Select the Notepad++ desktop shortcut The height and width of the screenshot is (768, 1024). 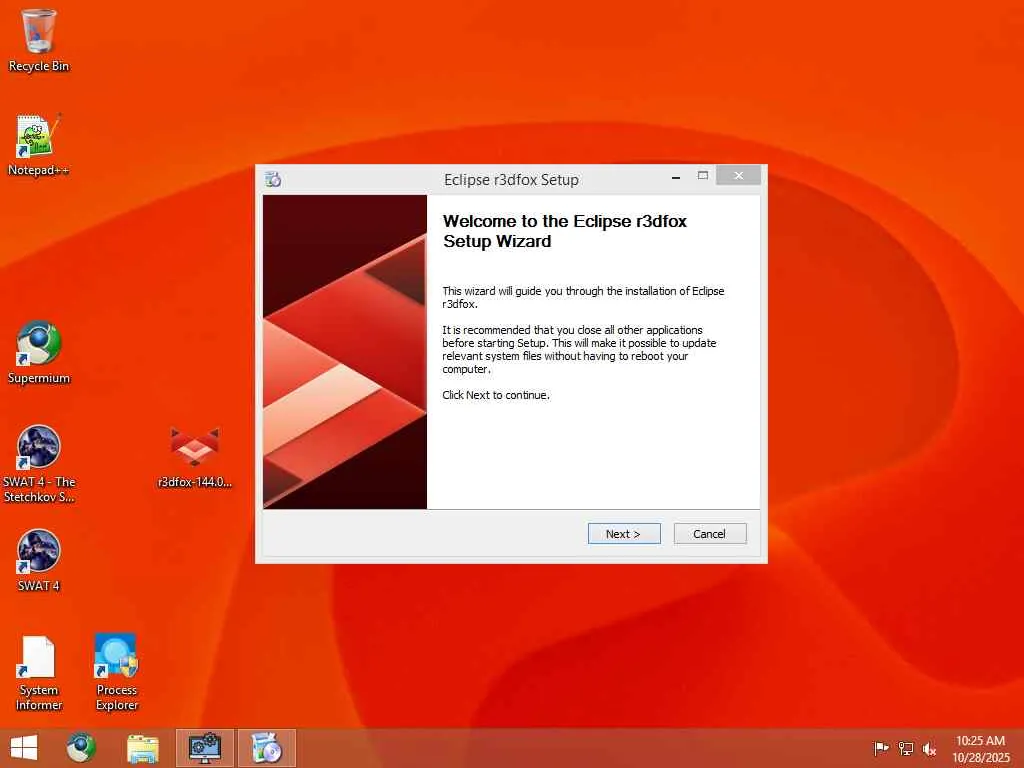pos(39,145)
